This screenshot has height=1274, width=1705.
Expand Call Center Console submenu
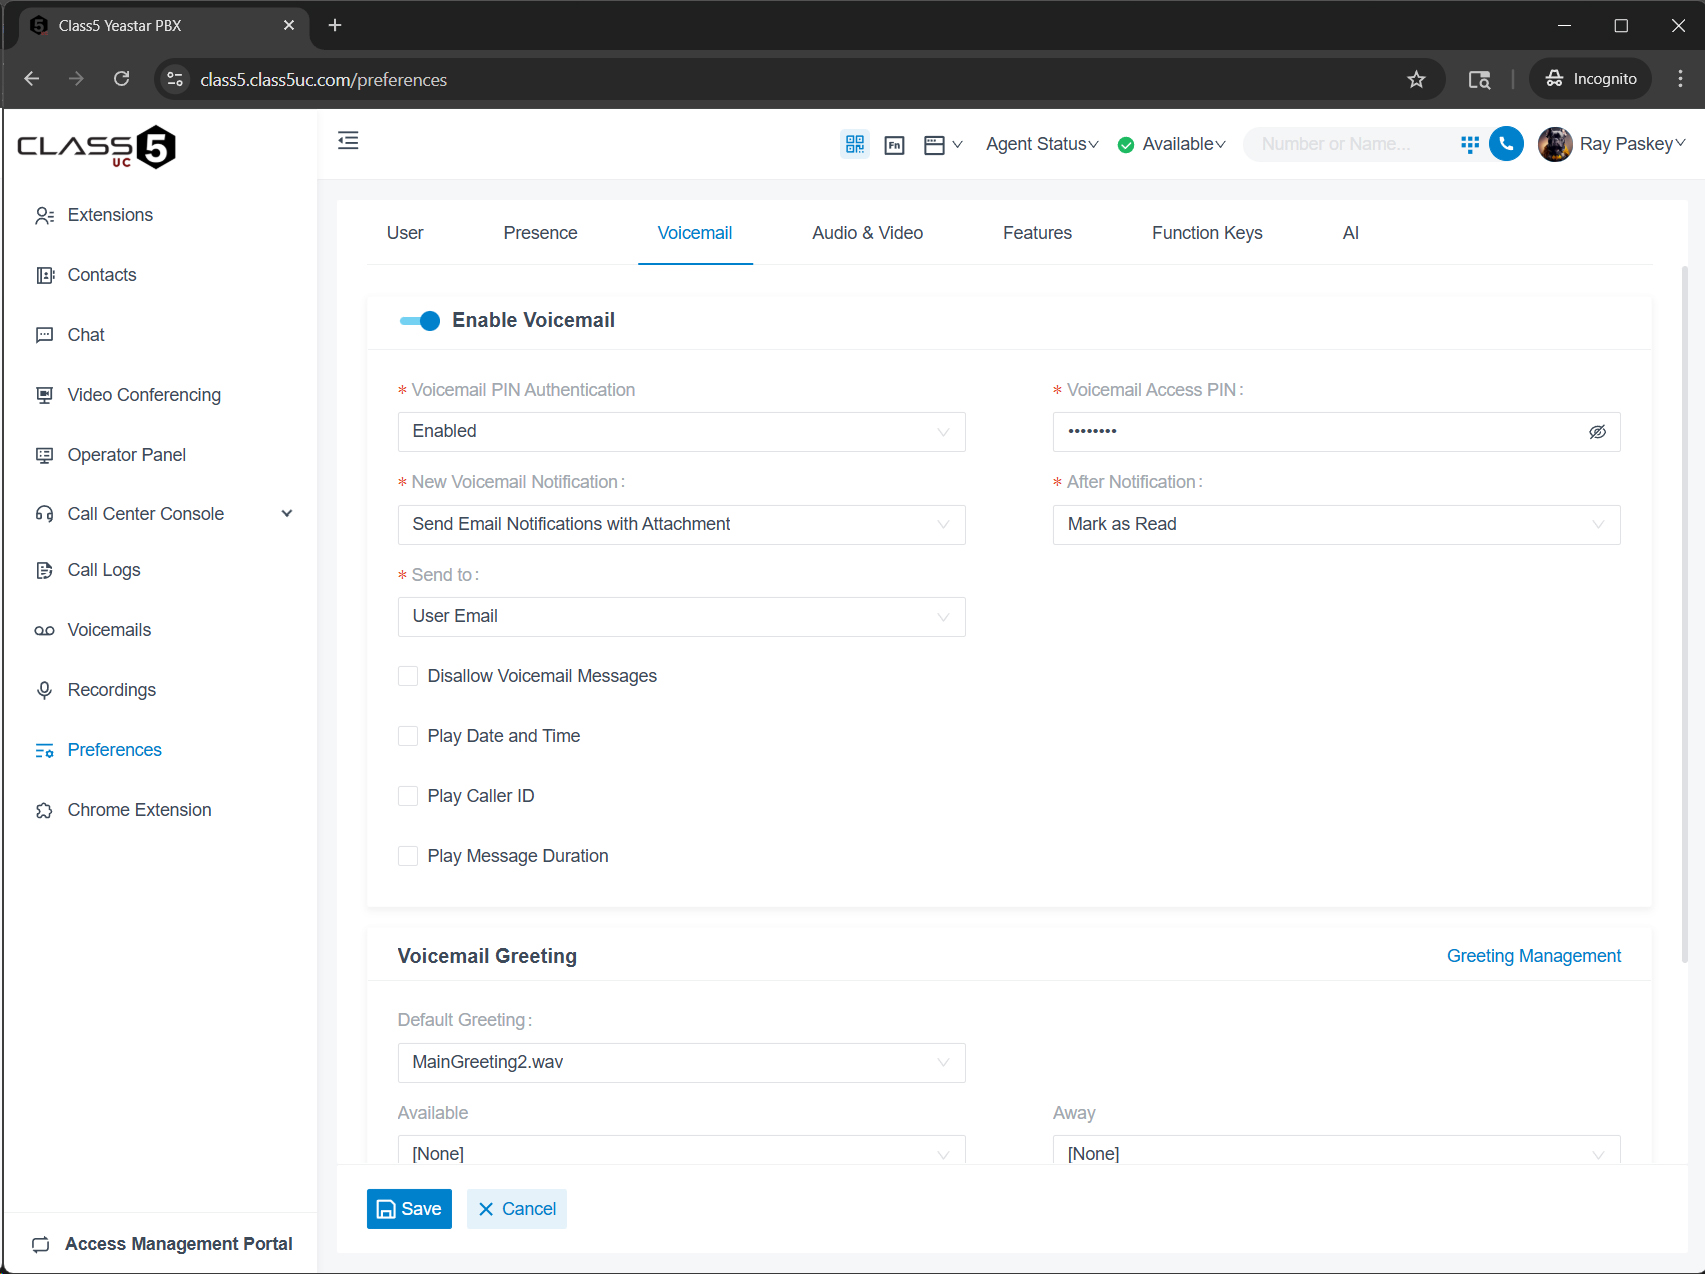click(x=287, y=514)
